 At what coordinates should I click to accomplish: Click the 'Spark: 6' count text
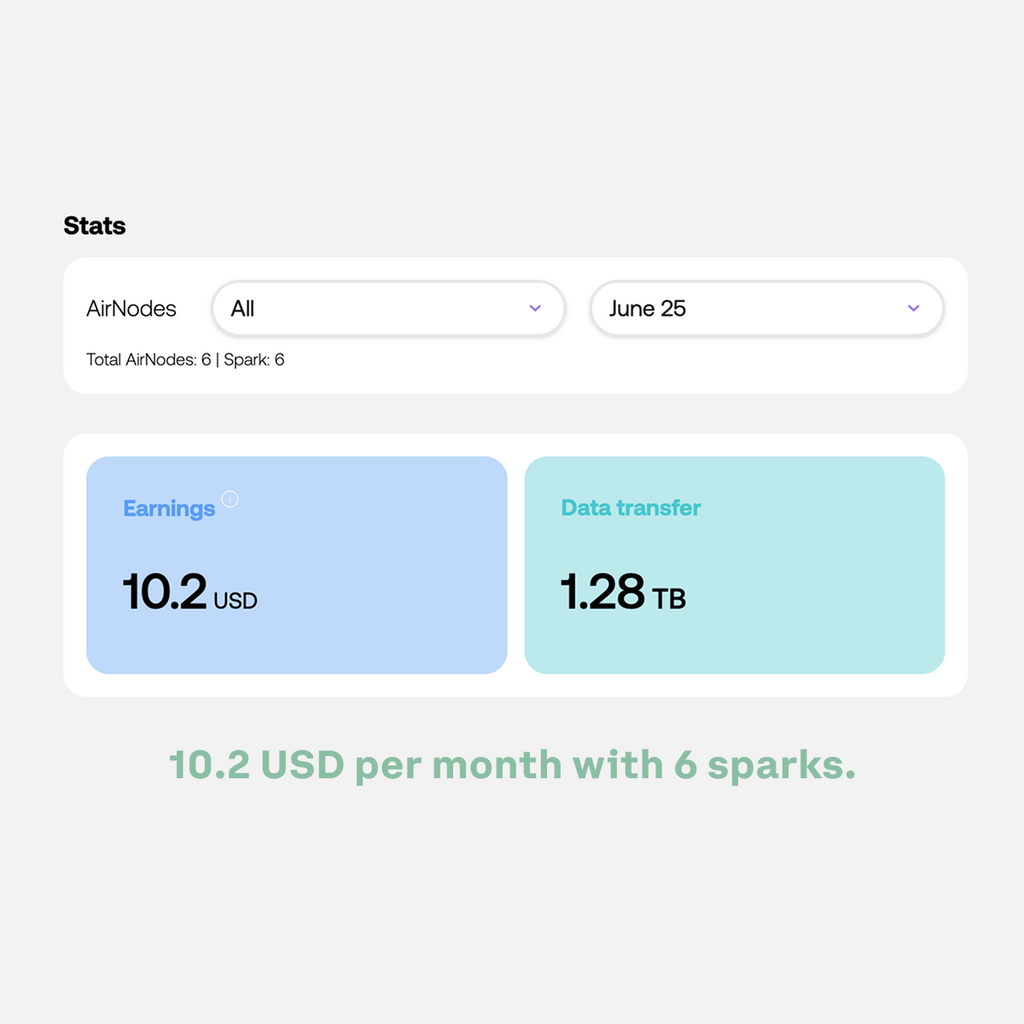(x=254, y=360)
